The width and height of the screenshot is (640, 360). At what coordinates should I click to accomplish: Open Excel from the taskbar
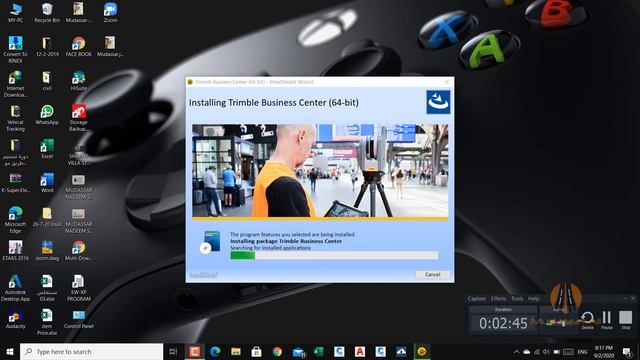pyautogui.click(x=318, y=351)
